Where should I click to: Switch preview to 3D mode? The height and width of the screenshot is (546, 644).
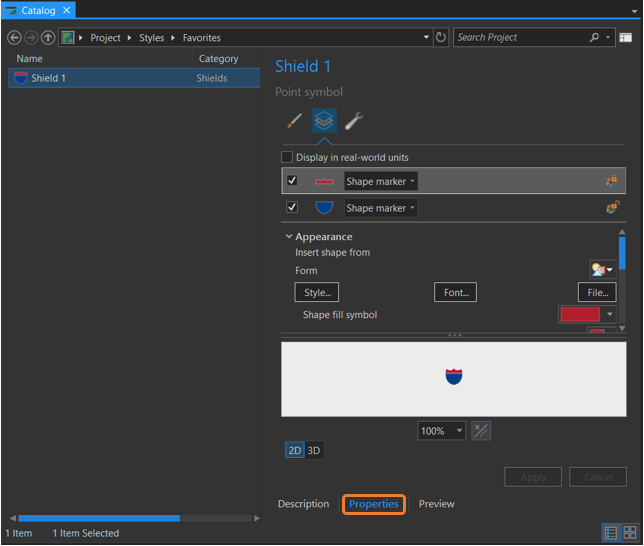(314, 450)
